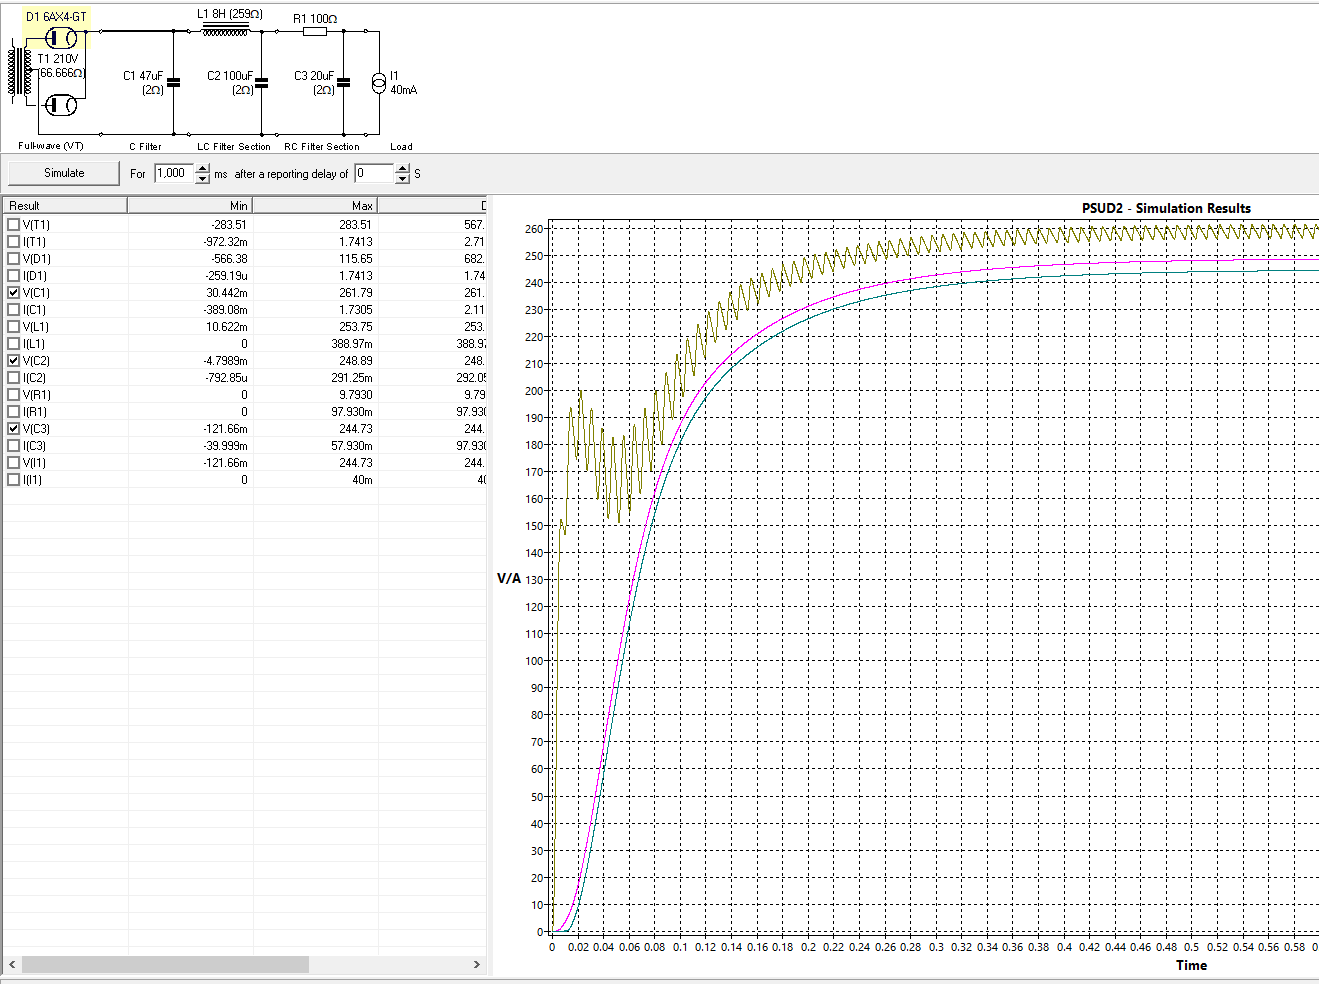Enable the I(C1) result checkbox
Image resolution: width=1319 pixels, height=984 pixels.
14,310
